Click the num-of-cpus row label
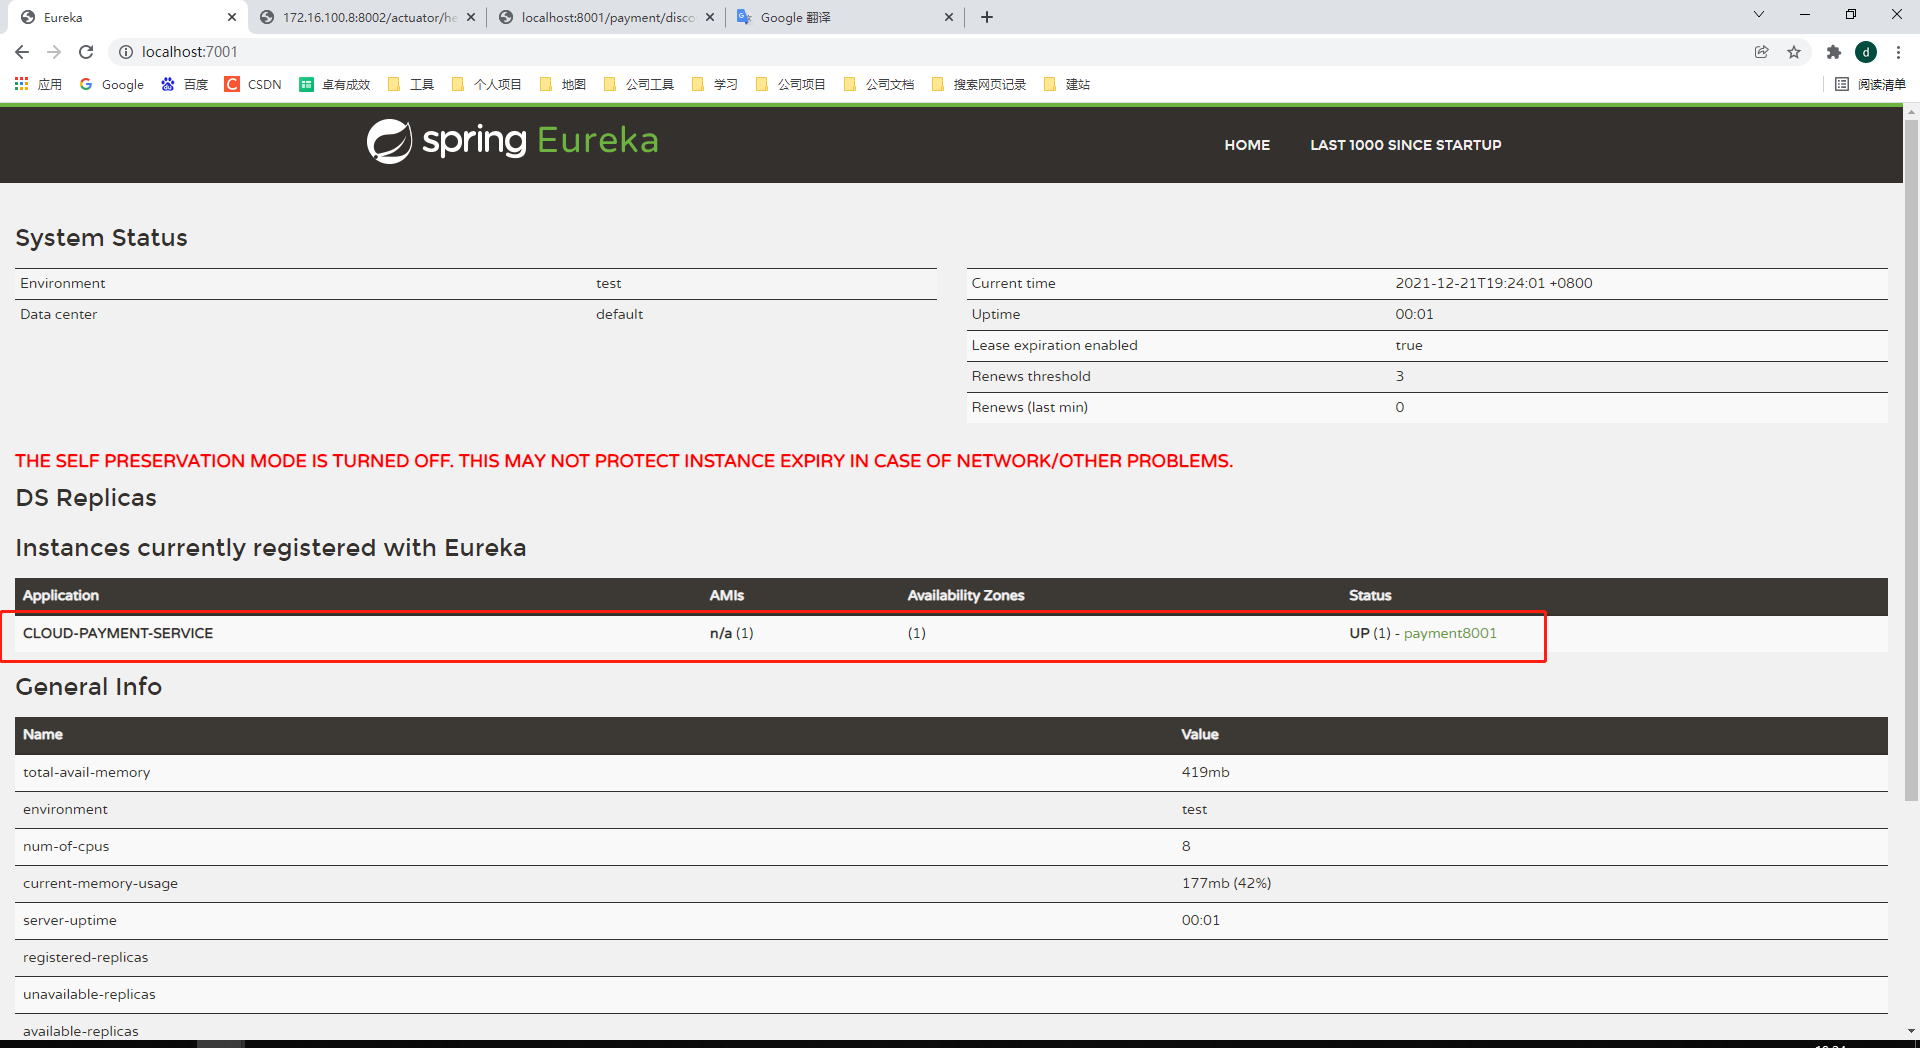This screenshot has height=1048, width=1920. [66, 846]
